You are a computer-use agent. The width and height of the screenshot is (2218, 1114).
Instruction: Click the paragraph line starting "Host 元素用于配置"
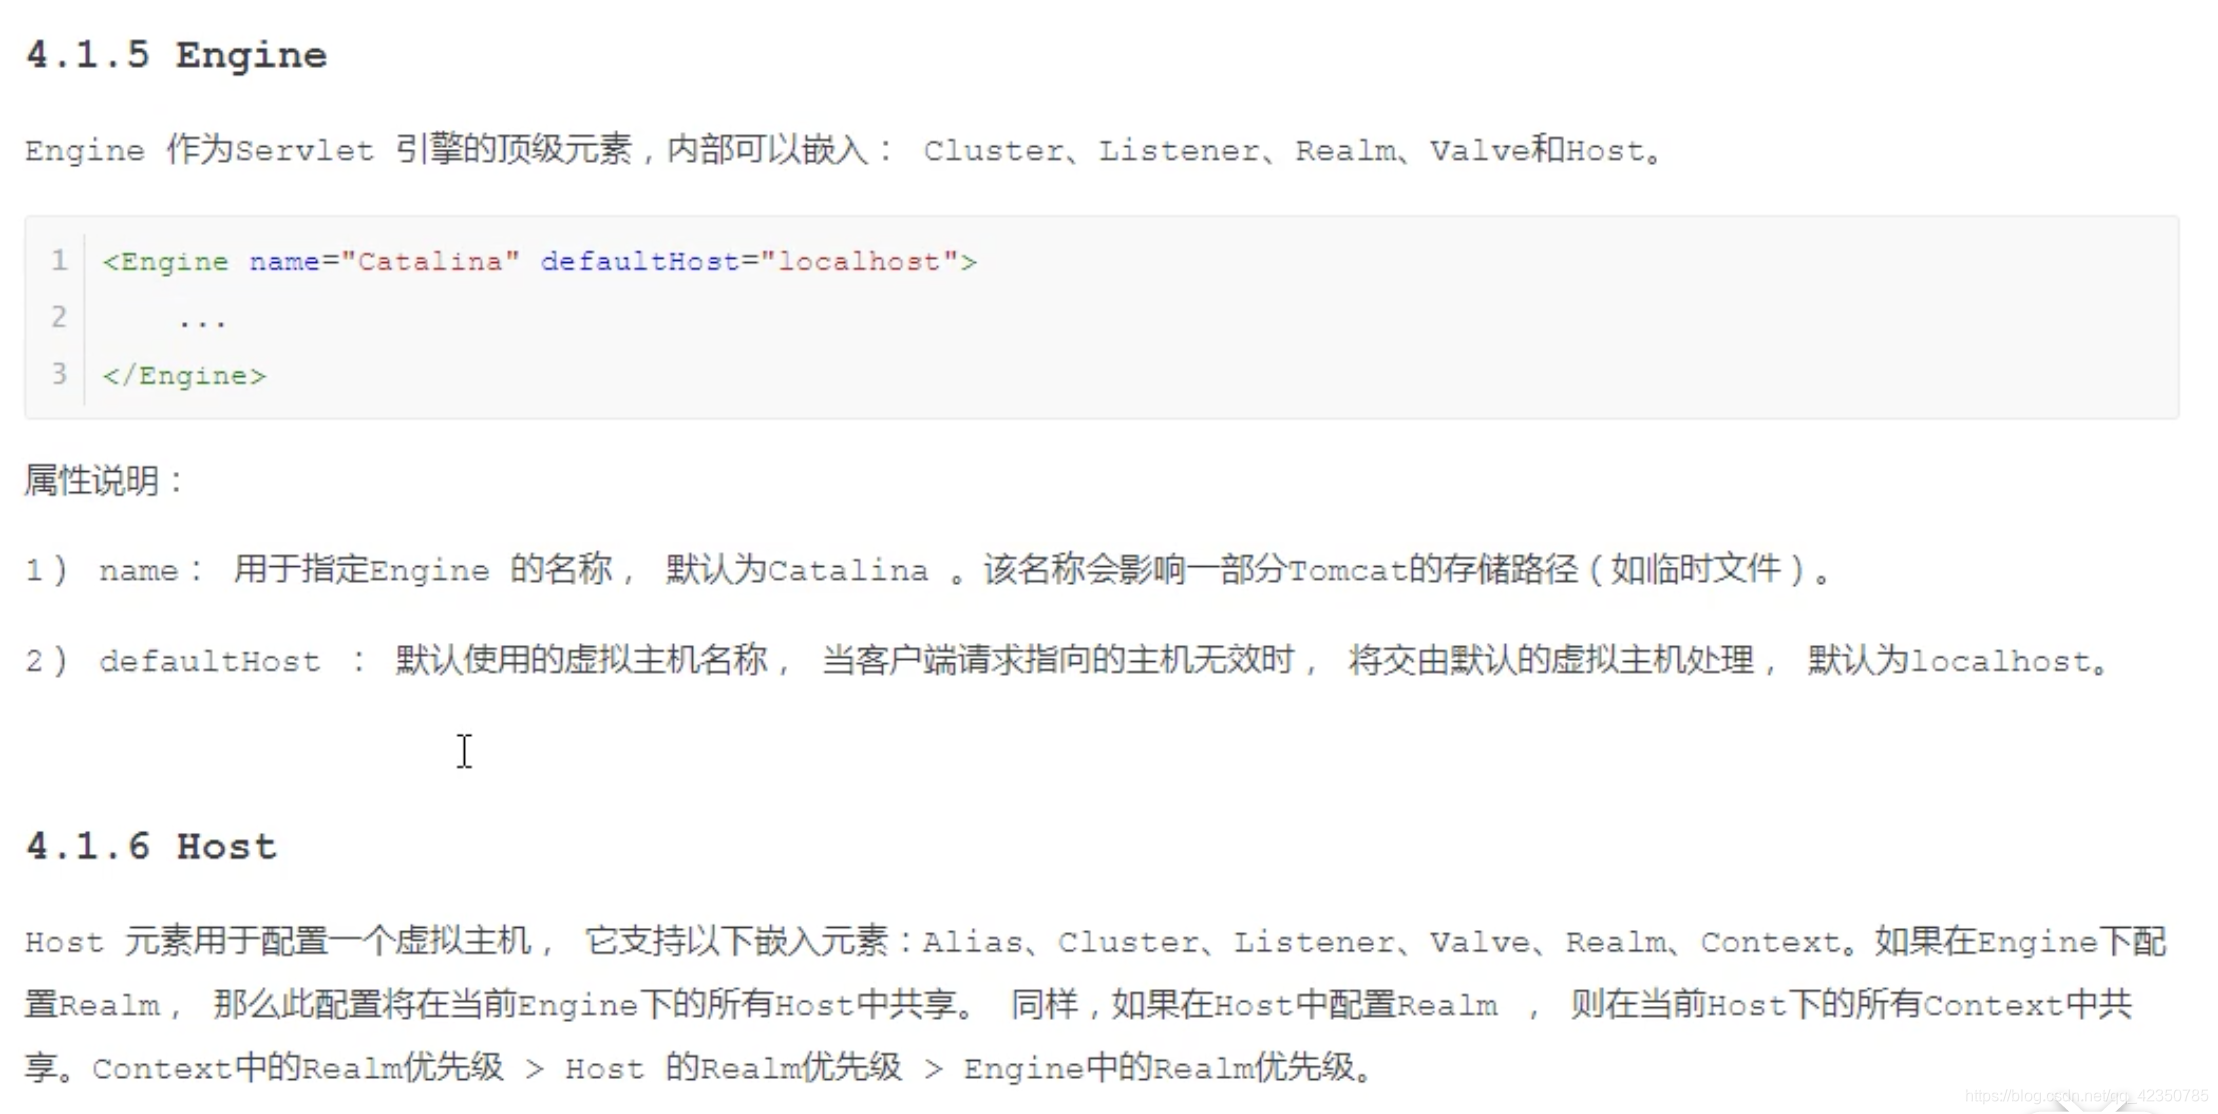pyautogui.click(x=1096, y=942)
